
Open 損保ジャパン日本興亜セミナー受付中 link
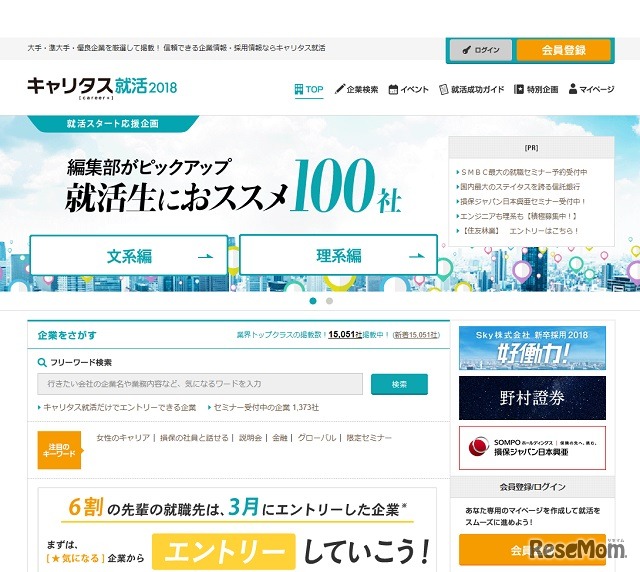pyautogui.click(x=523, y=202)
